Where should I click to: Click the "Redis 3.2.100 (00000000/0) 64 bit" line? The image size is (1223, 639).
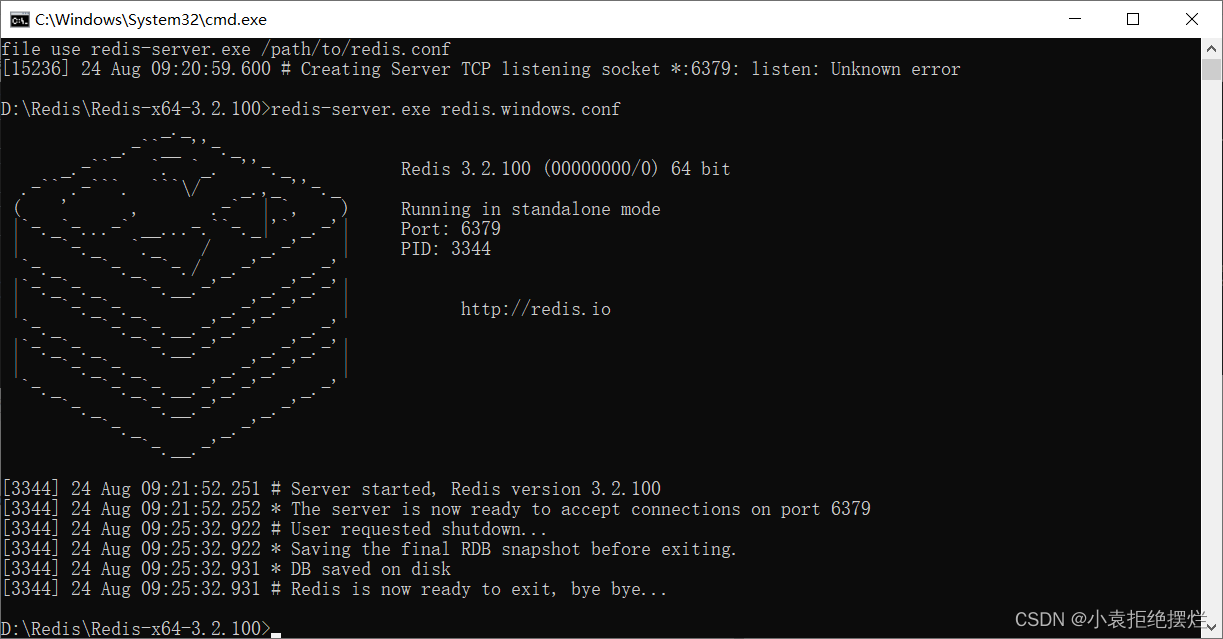point(566,169)
